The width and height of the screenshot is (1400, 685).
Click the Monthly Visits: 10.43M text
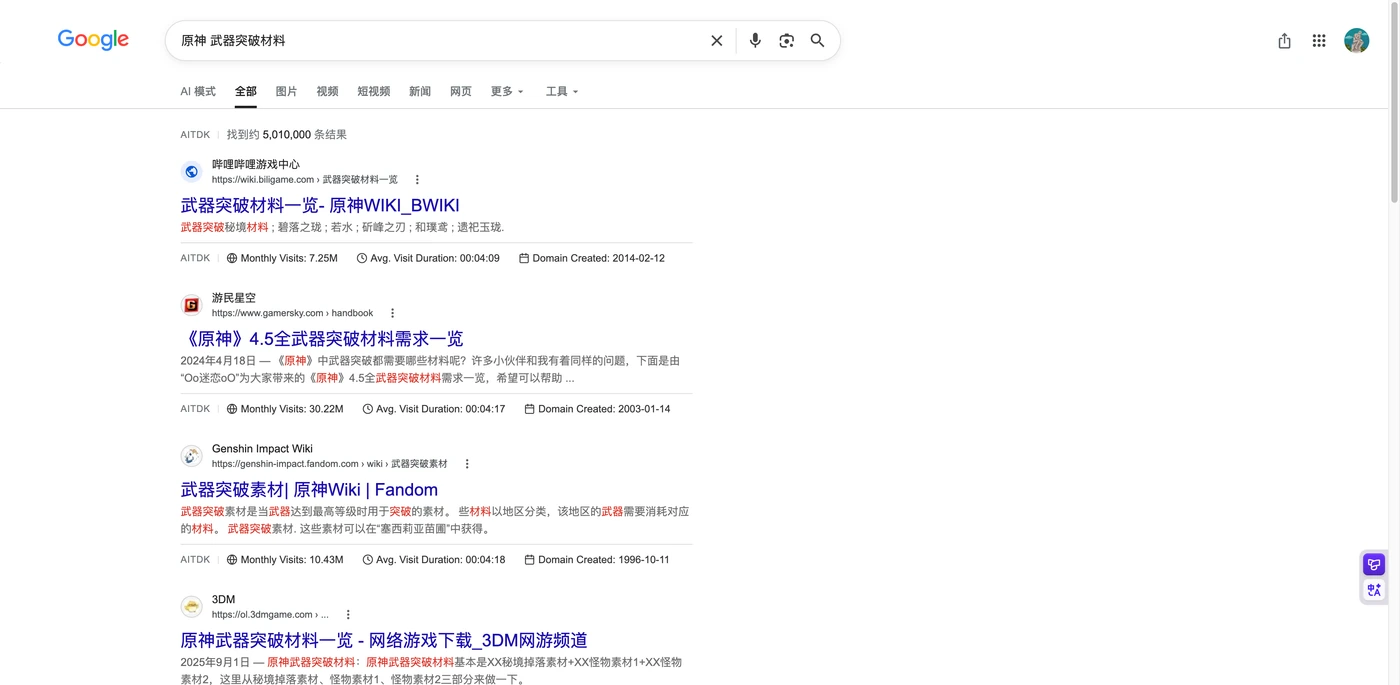pyautogui.click(x=292, y=560)
